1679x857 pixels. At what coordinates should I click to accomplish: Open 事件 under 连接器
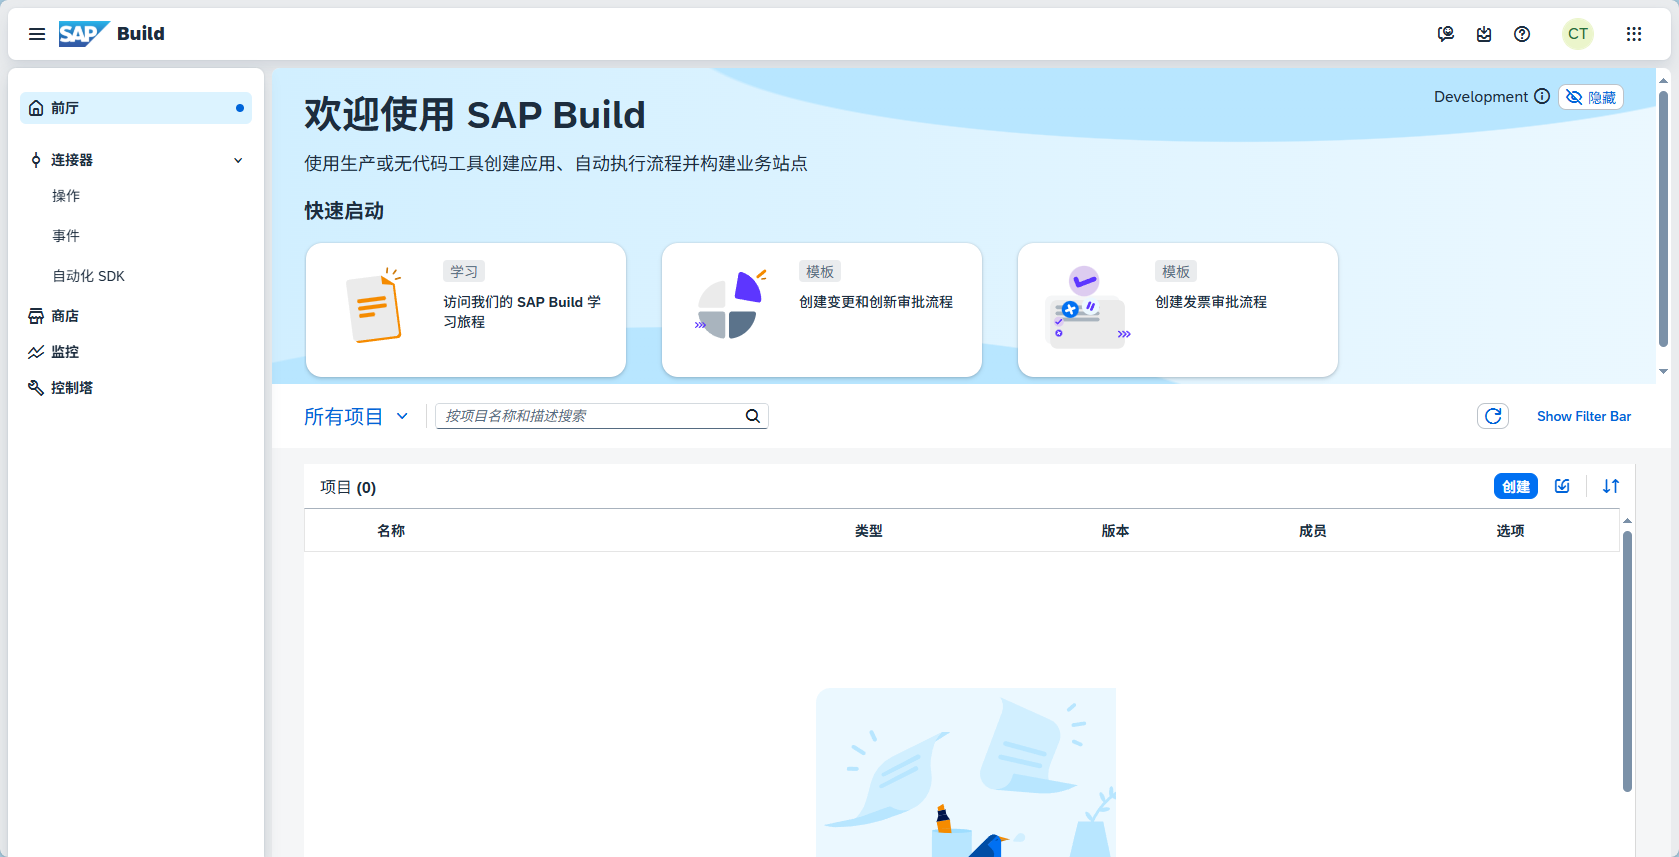(66, 236)
